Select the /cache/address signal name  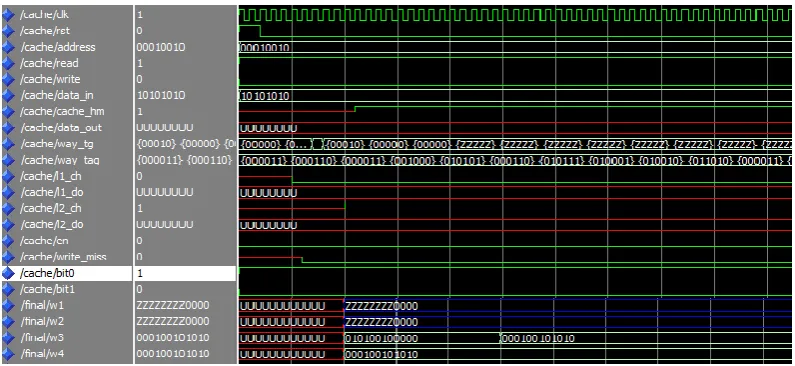tap(57, 47)
